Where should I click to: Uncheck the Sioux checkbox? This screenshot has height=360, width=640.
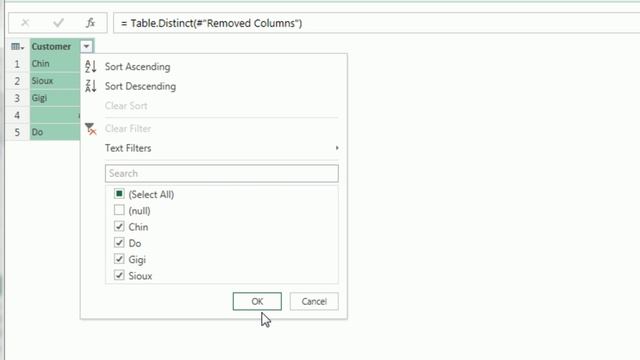click(119, 276)
